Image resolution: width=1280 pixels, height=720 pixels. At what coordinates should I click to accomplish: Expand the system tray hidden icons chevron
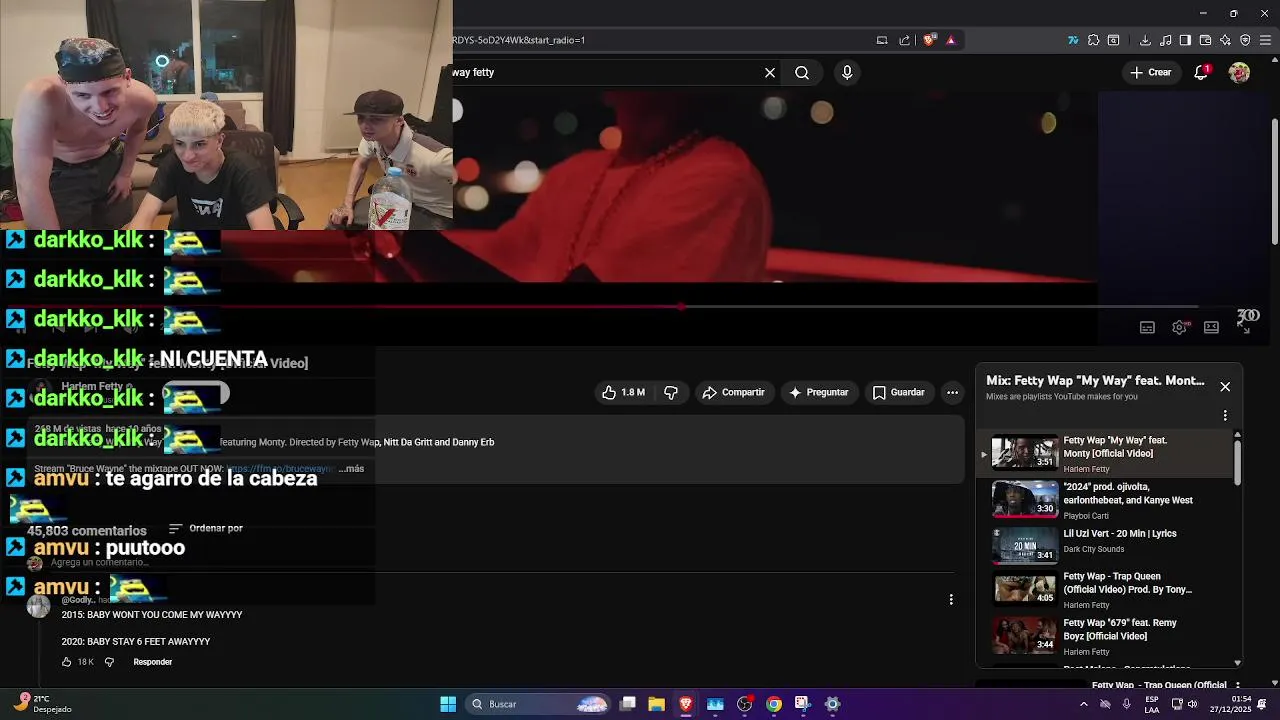coord(1083,704)
